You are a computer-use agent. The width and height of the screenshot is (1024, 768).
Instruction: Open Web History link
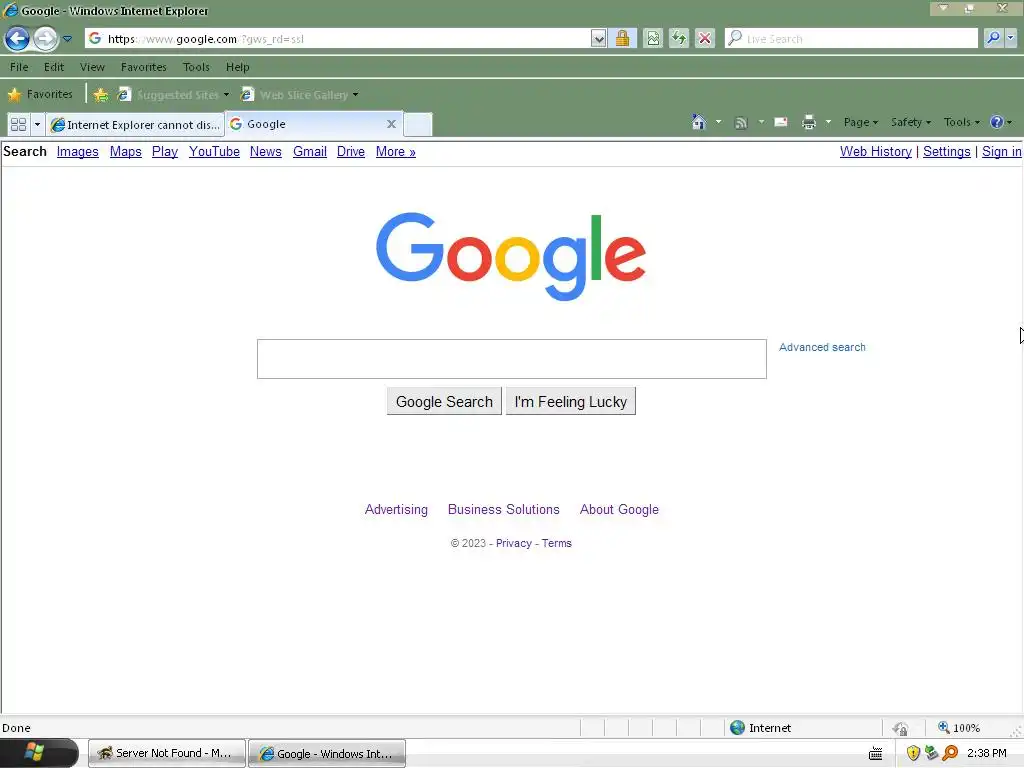pyautogui.click(x=876, y=152)
